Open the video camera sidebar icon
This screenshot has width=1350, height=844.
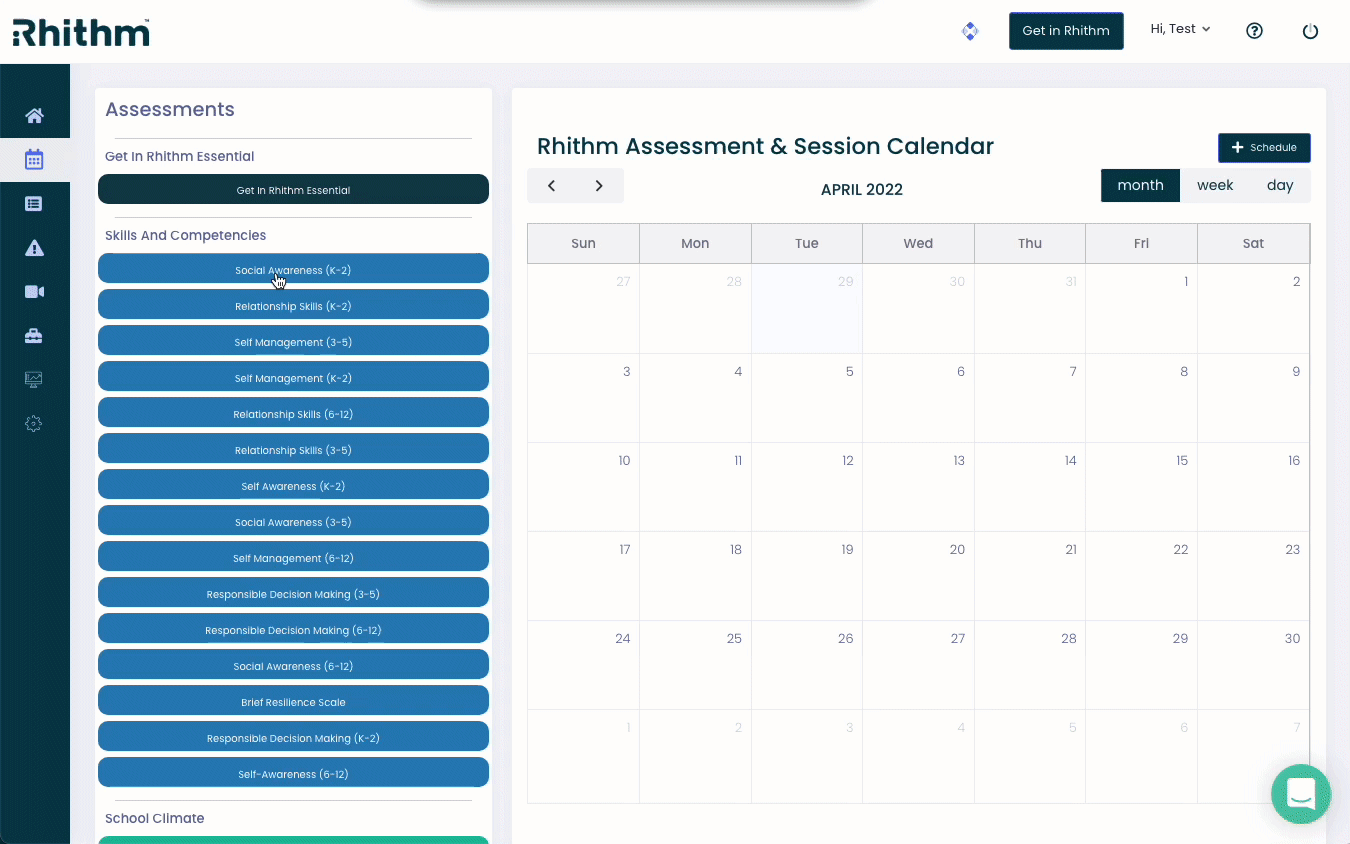[x=34, y=292]
